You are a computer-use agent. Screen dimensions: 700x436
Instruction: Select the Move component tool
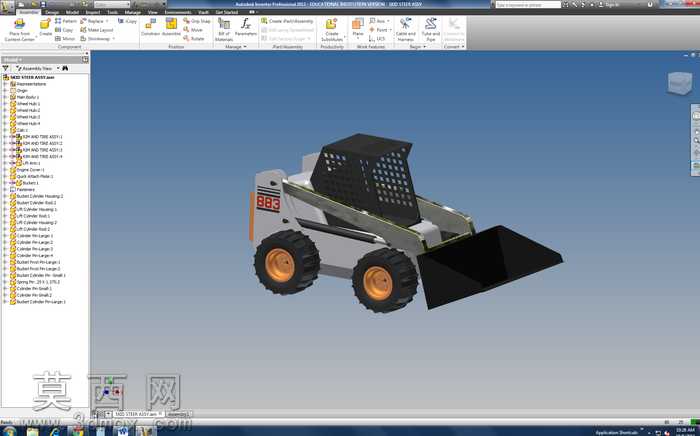coord(193,30)
